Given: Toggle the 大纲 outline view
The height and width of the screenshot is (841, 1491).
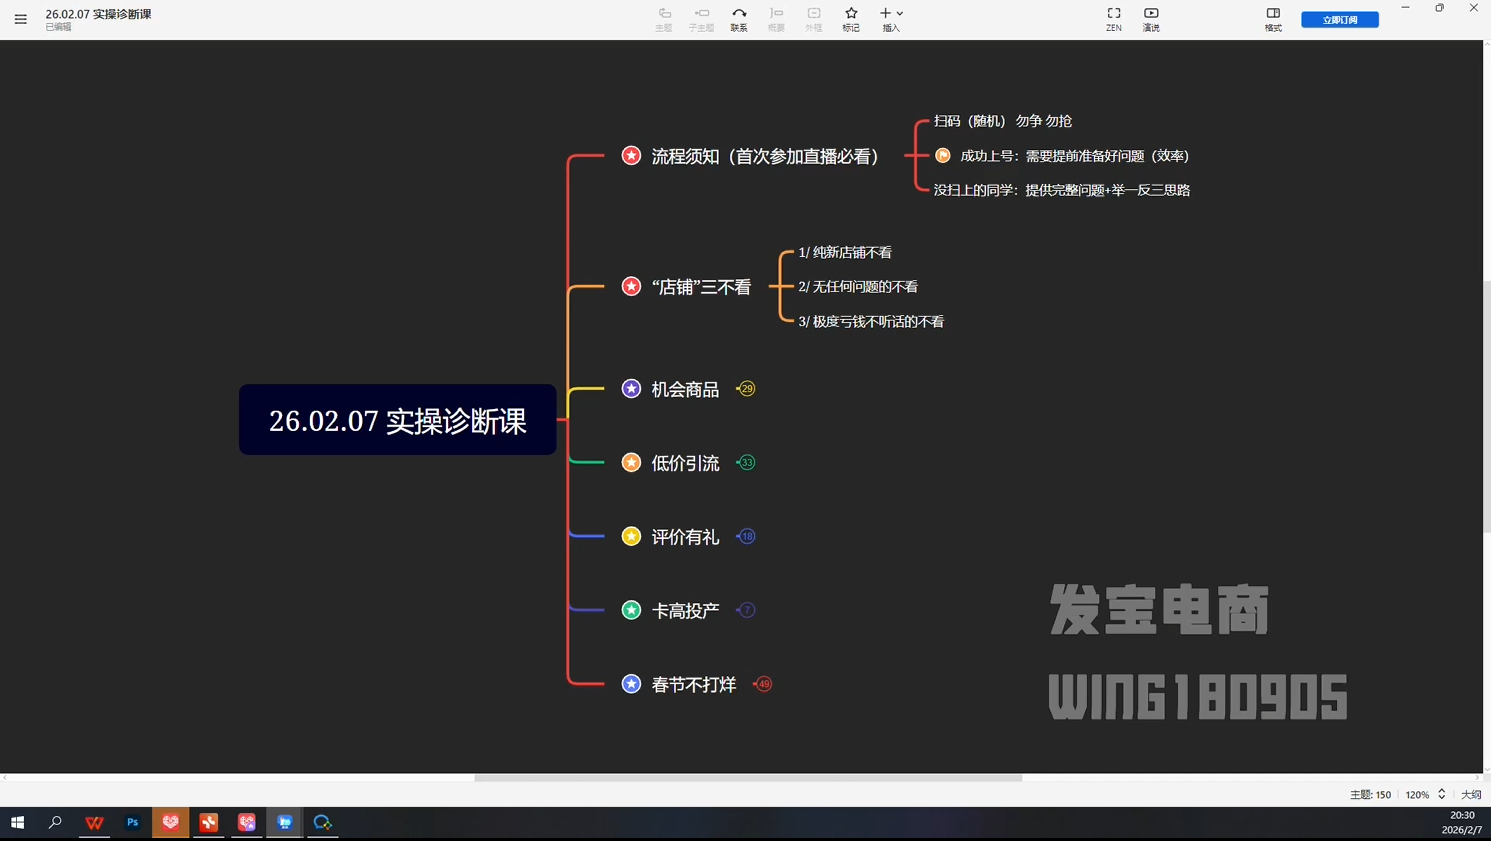Looking at the screenshot, I should 1471,793.
